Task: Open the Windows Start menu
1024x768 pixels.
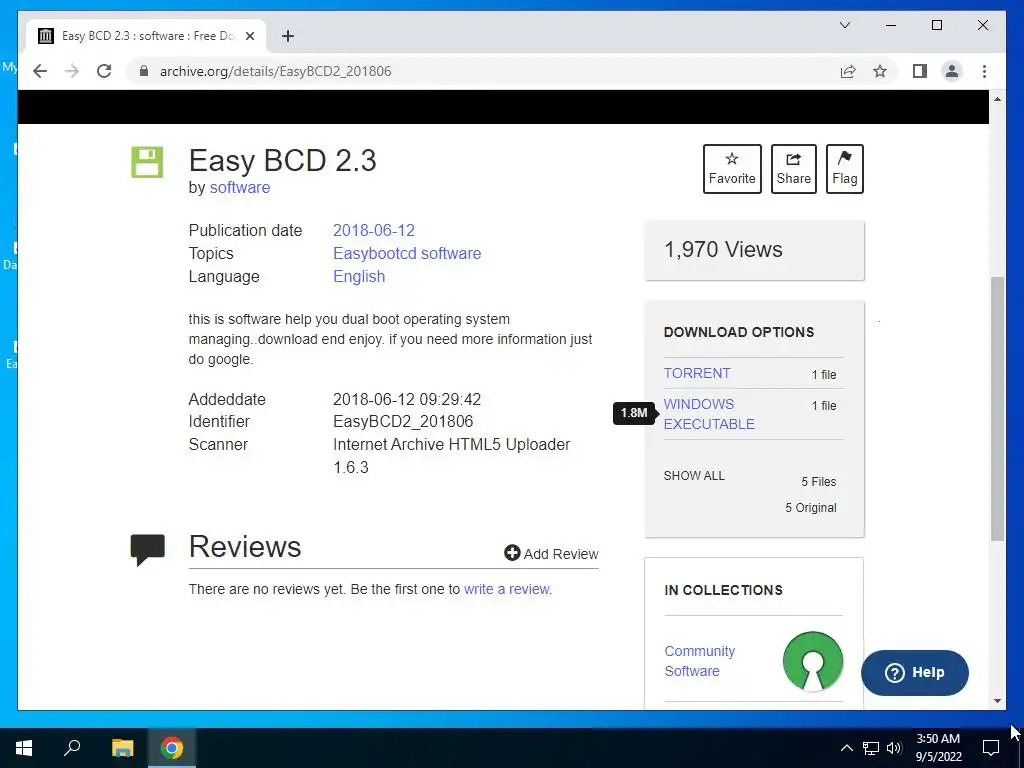Action: click(24, 748)
